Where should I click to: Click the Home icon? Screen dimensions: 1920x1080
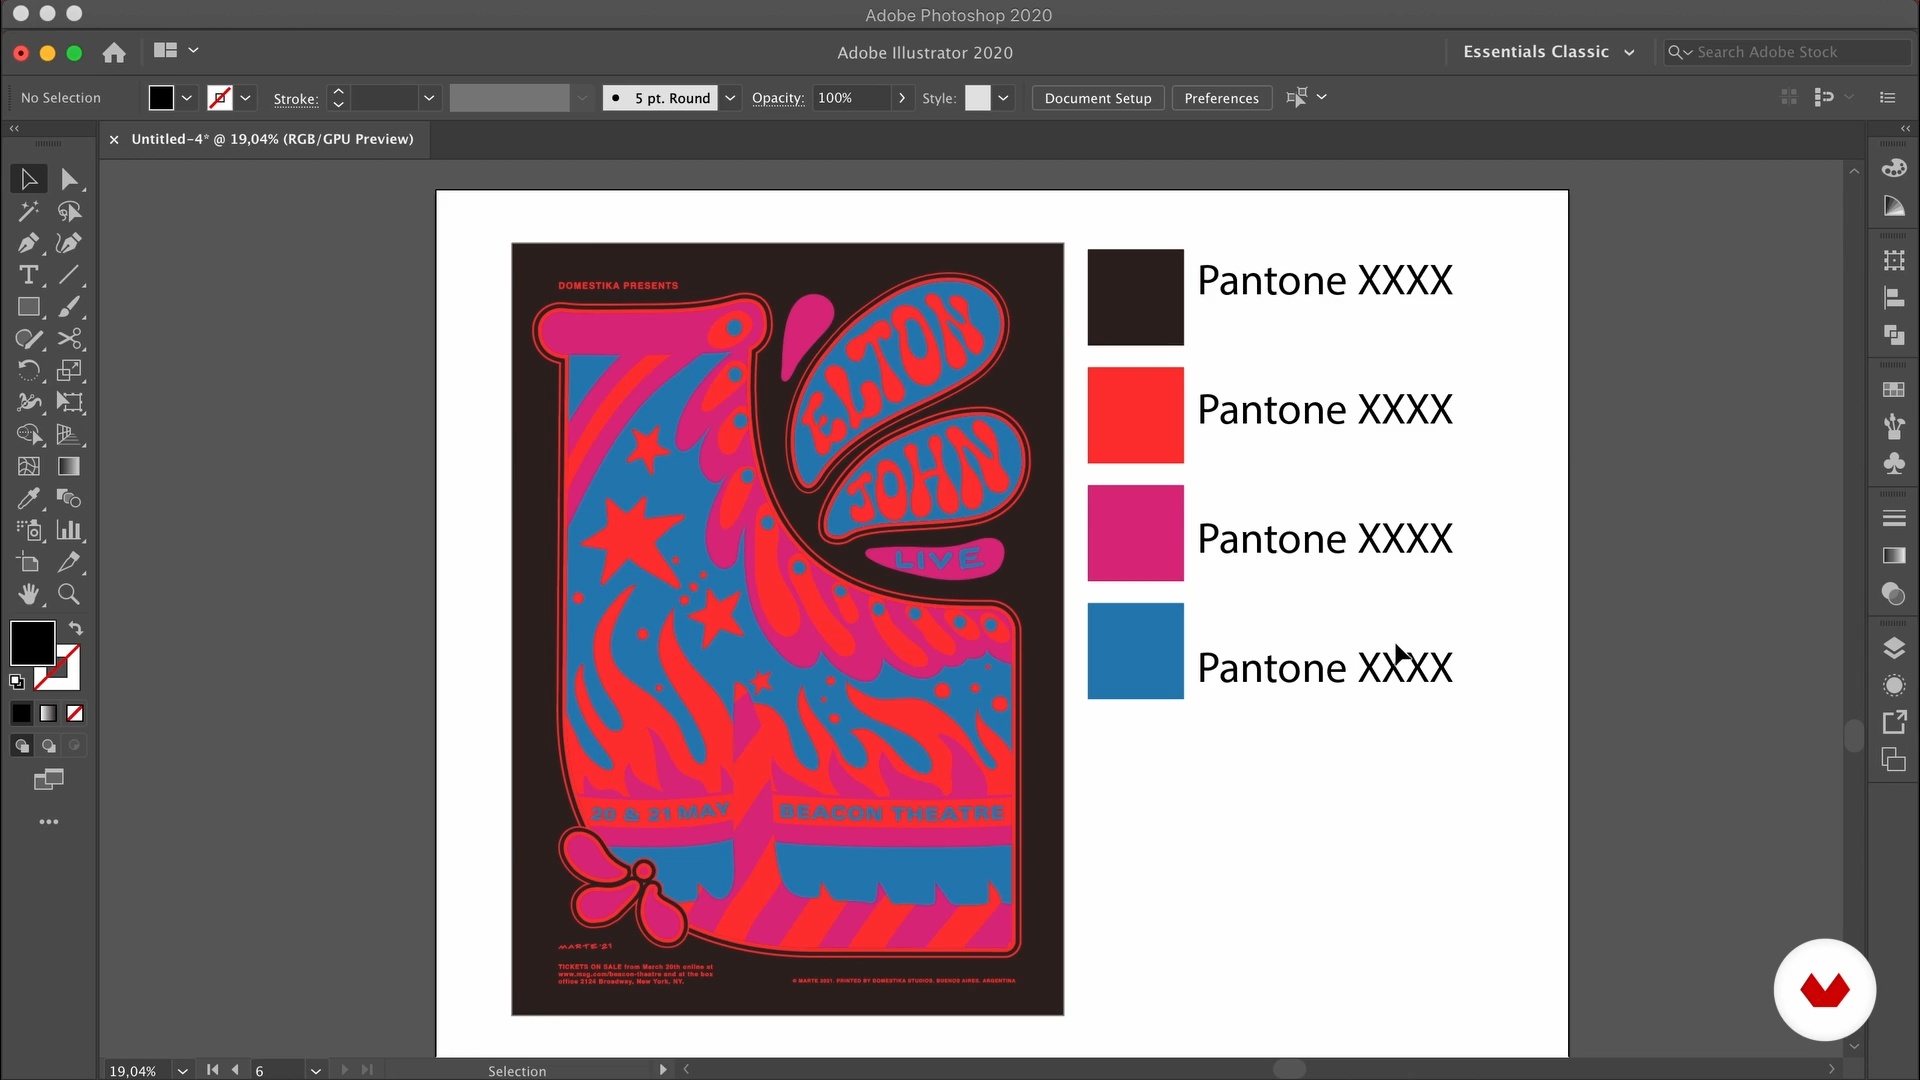(x=114, y=52)
